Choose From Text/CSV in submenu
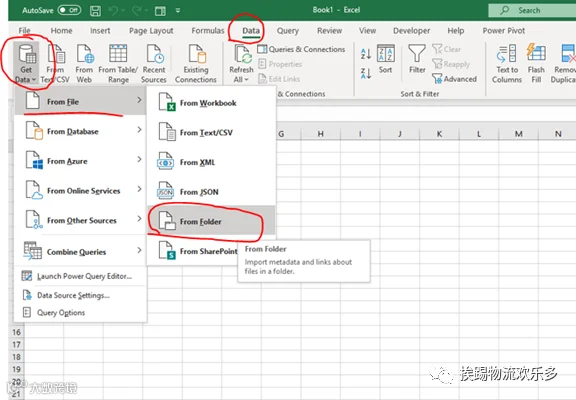 point(211,132)
